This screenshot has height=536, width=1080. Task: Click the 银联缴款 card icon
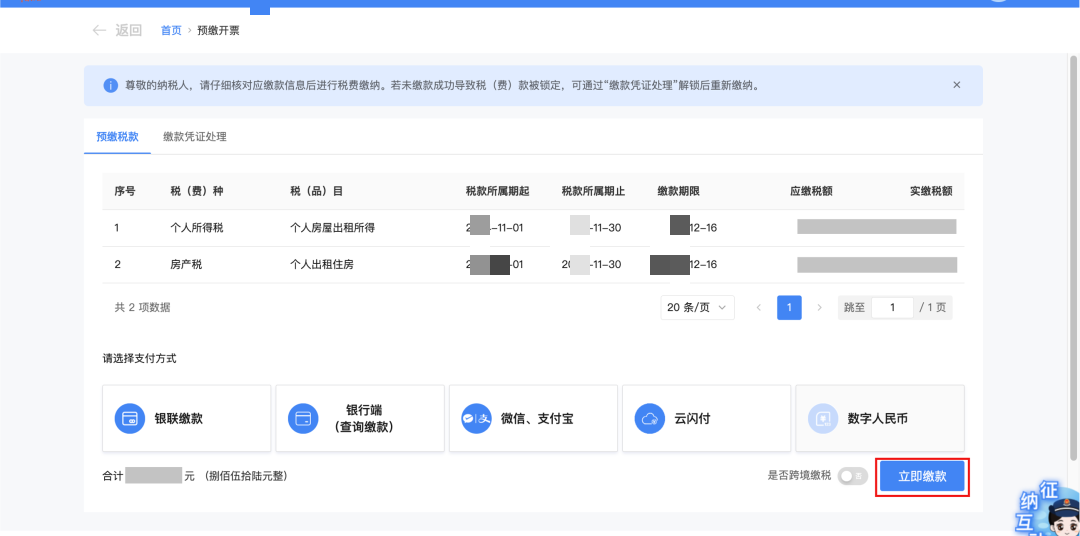(130, 418)
